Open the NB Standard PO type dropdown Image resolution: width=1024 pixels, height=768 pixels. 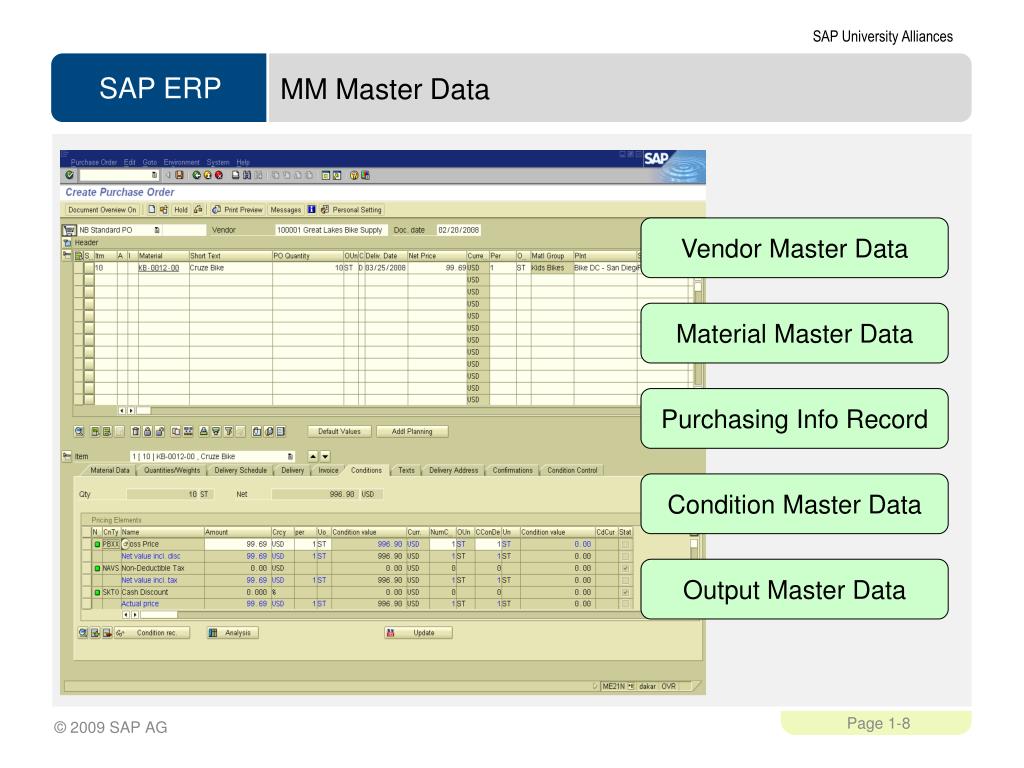point(157,231)
